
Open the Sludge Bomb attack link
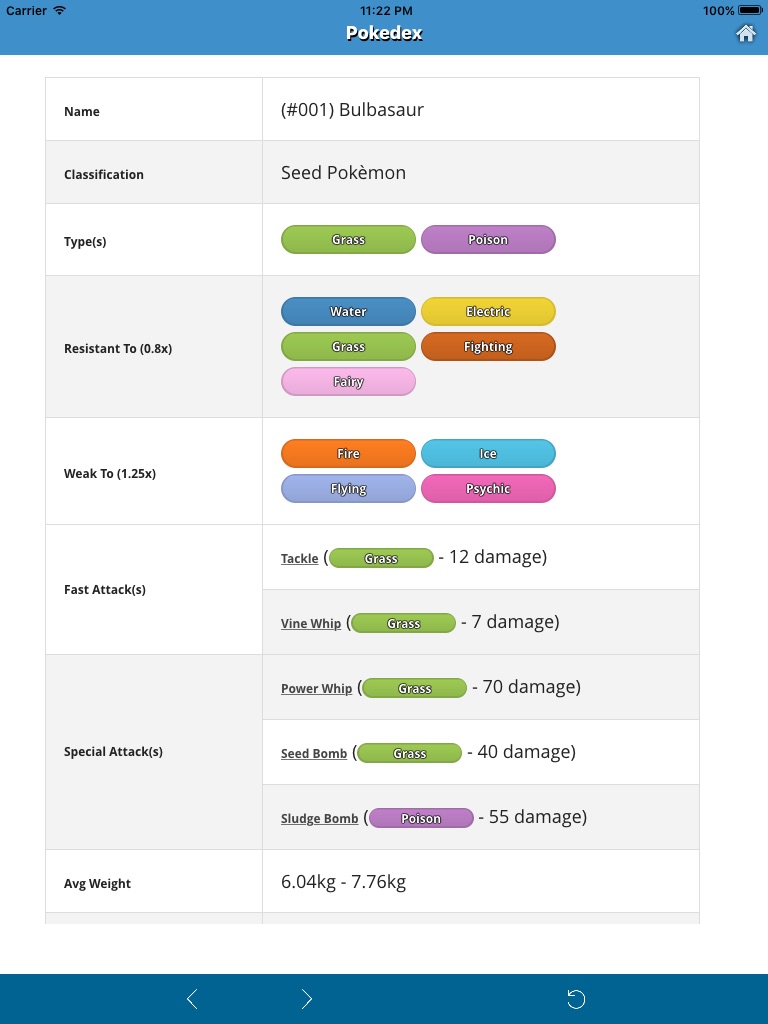click(x=319, y=819)
